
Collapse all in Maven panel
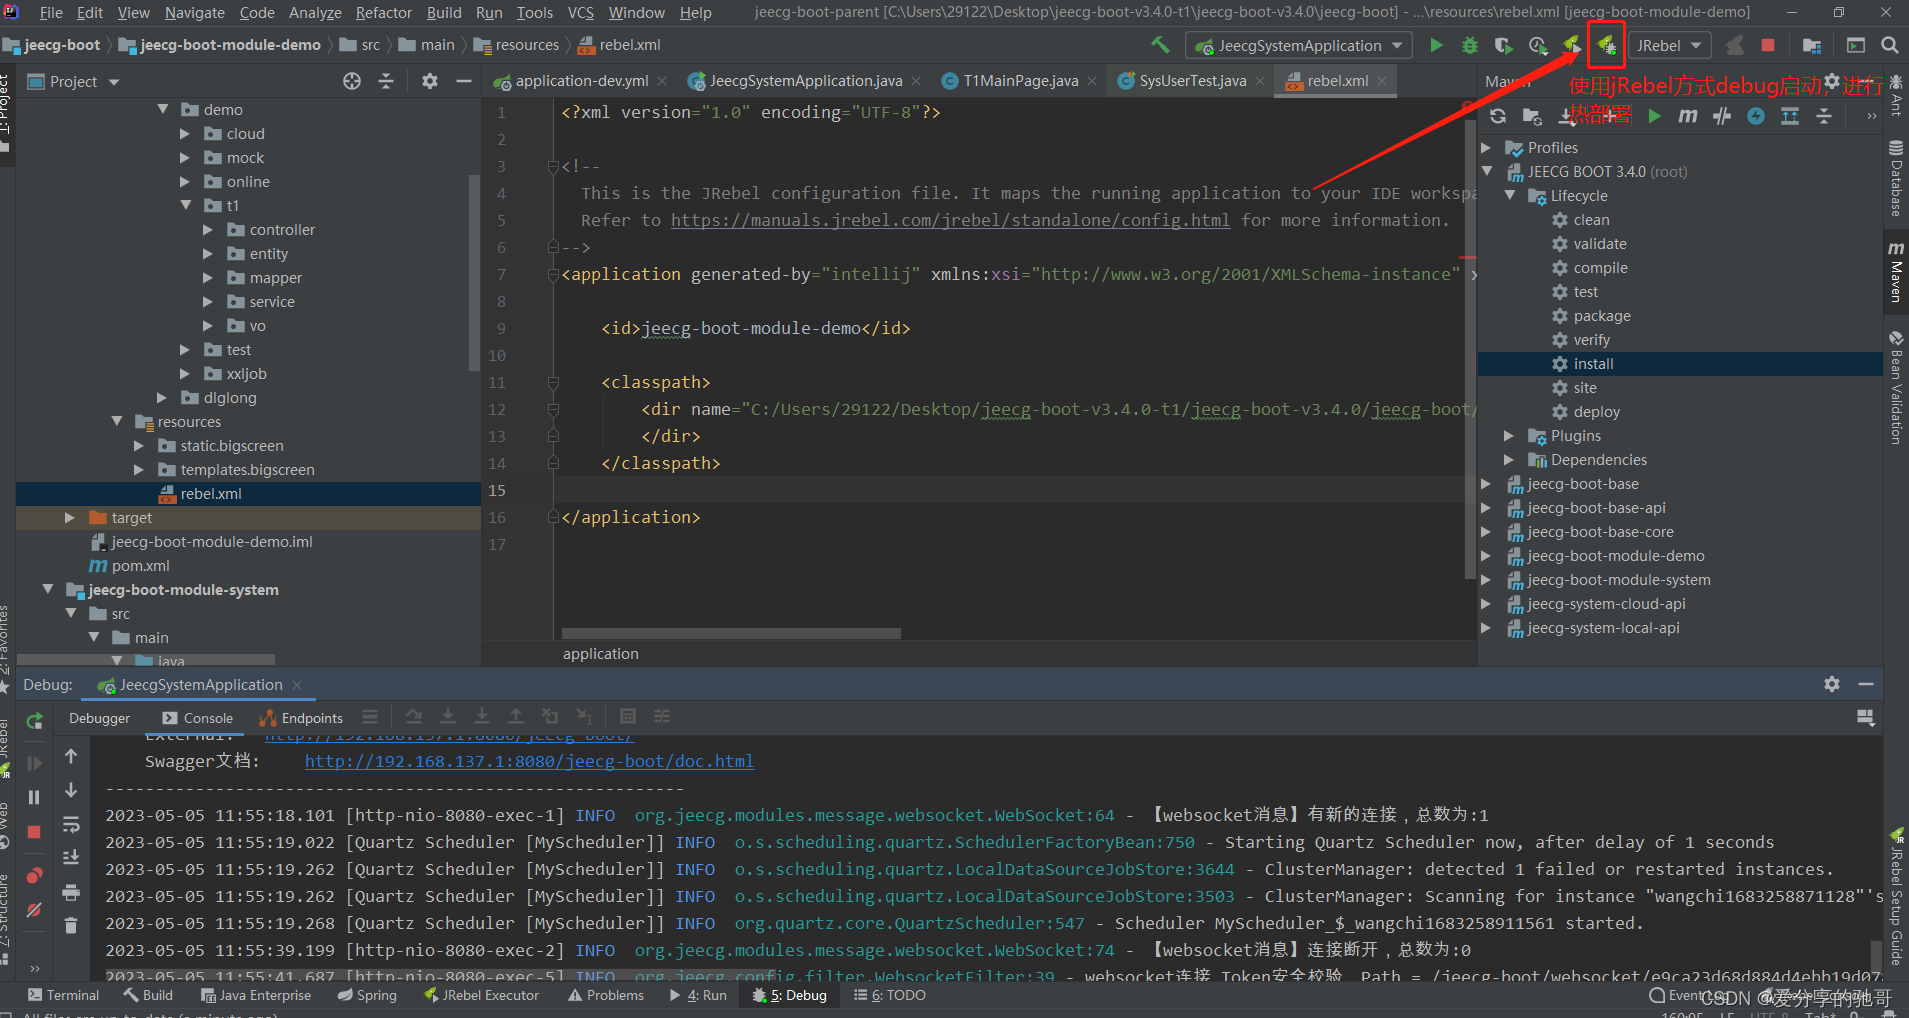tap(1824, 116)
